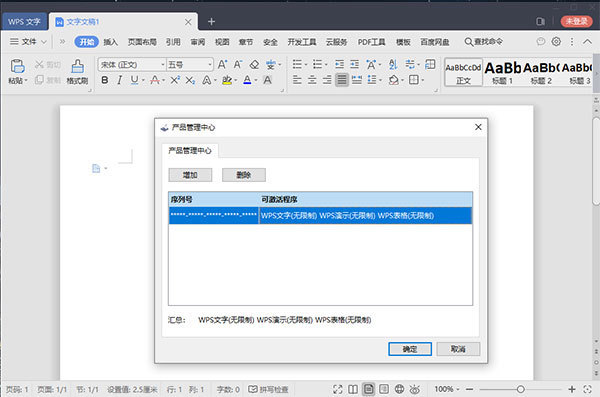Click zoom in plus button
Screen dimensions: 600x397
572,389
